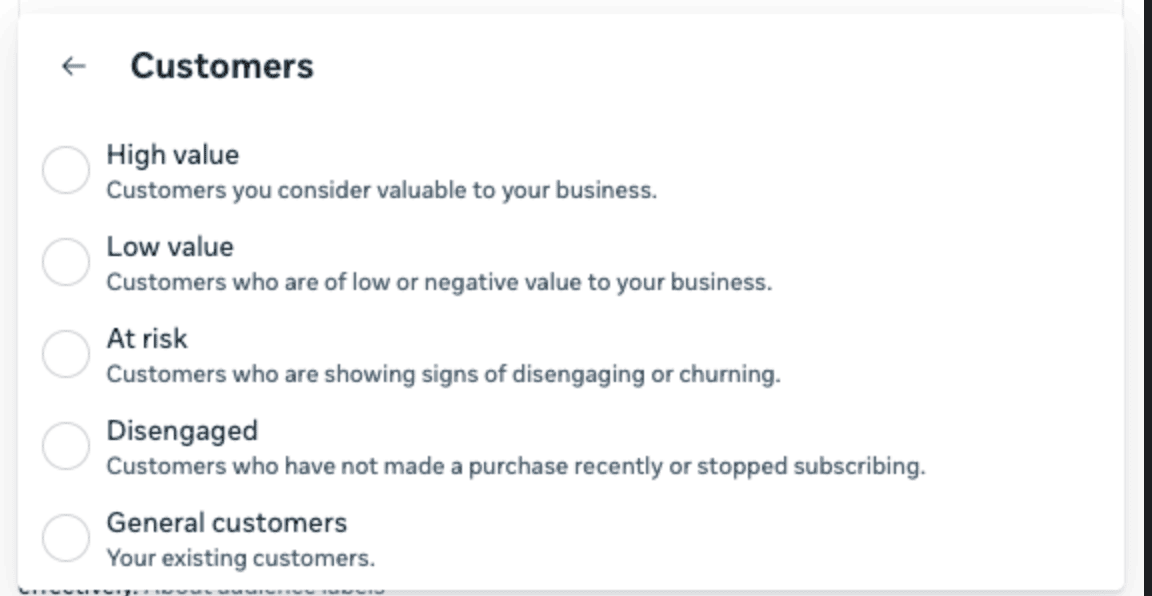Select the High value radio button

[x=66, y=170]
